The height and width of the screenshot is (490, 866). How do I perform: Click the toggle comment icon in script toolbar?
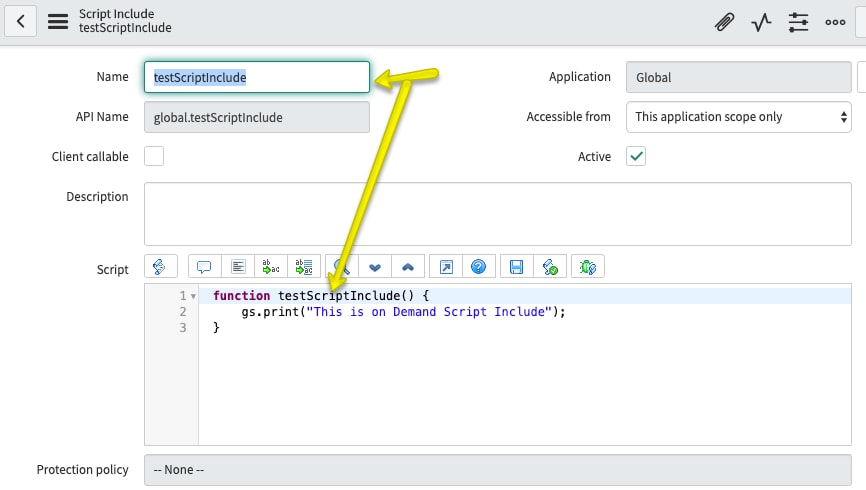point(204,267)
